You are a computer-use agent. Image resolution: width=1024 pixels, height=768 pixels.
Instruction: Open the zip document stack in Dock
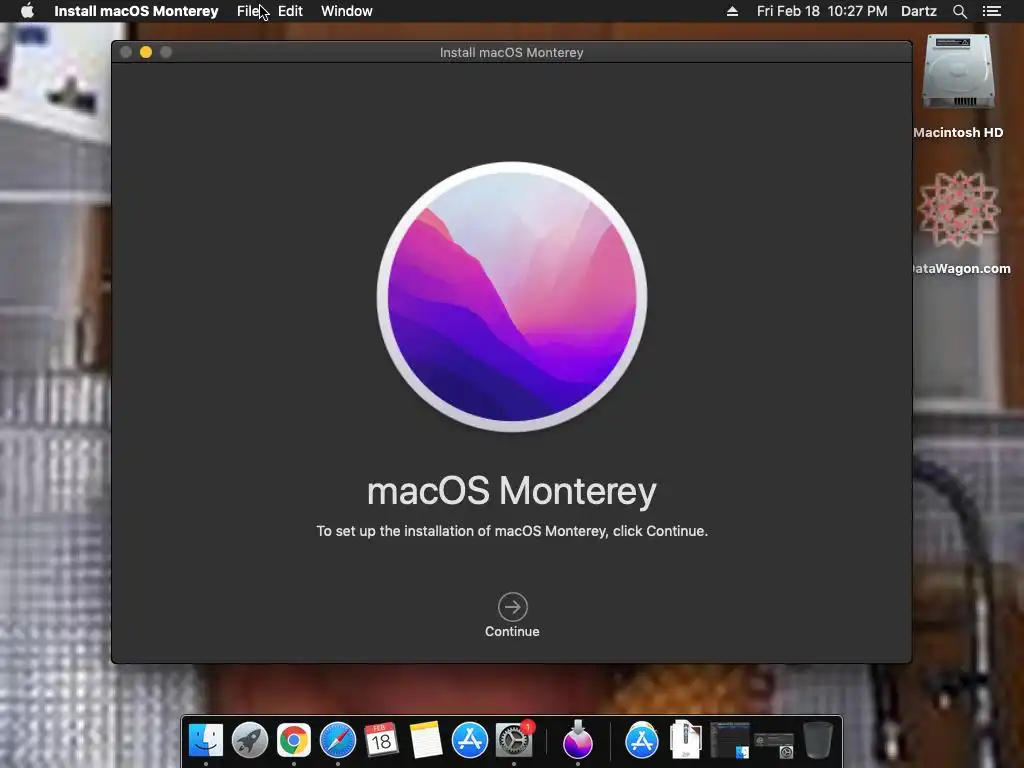686,740
